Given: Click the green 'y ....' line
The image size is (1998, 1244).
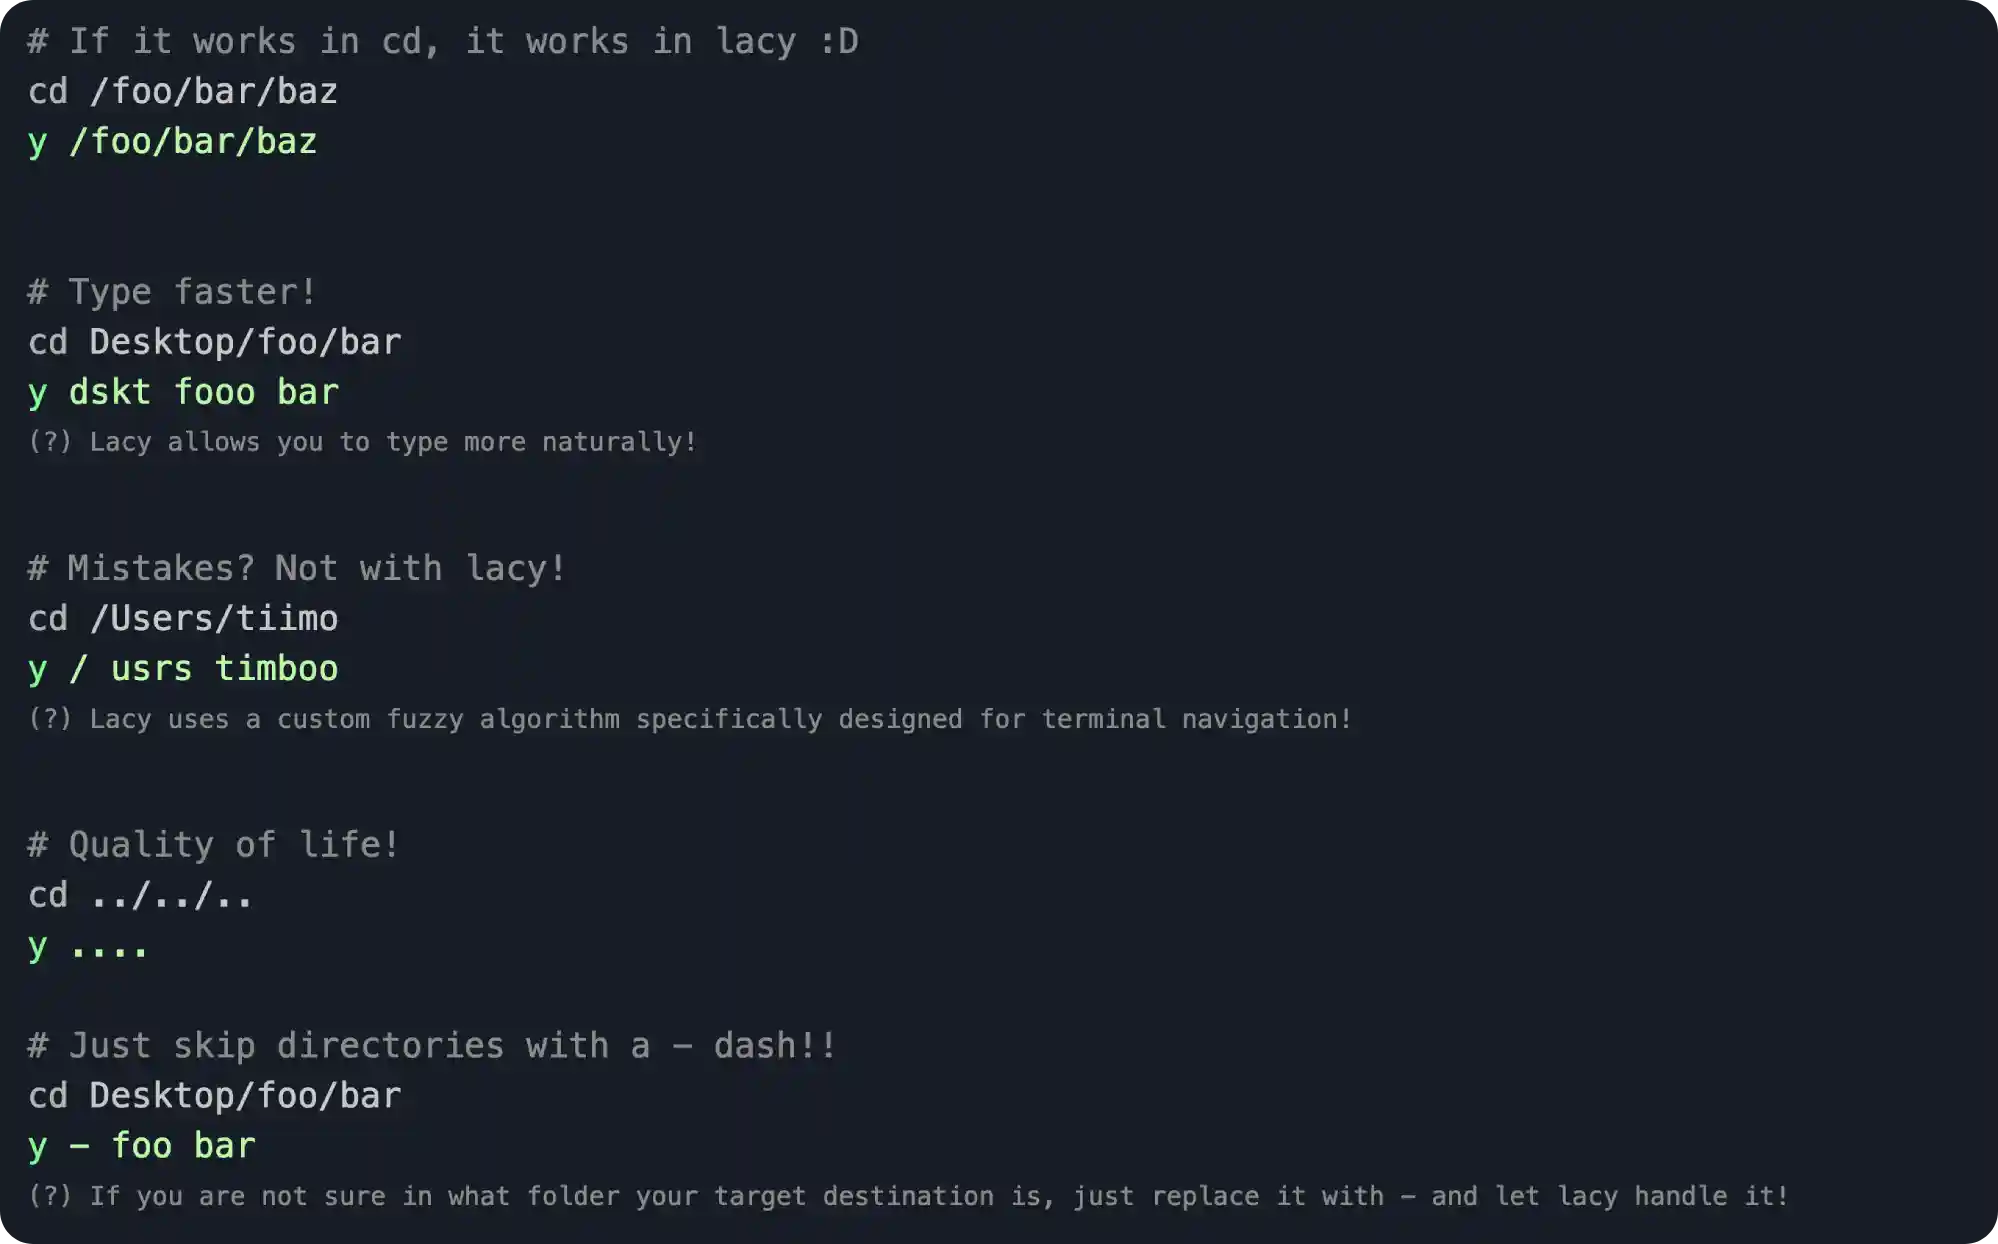Looking at the screenshot, I should click(89, 946).
